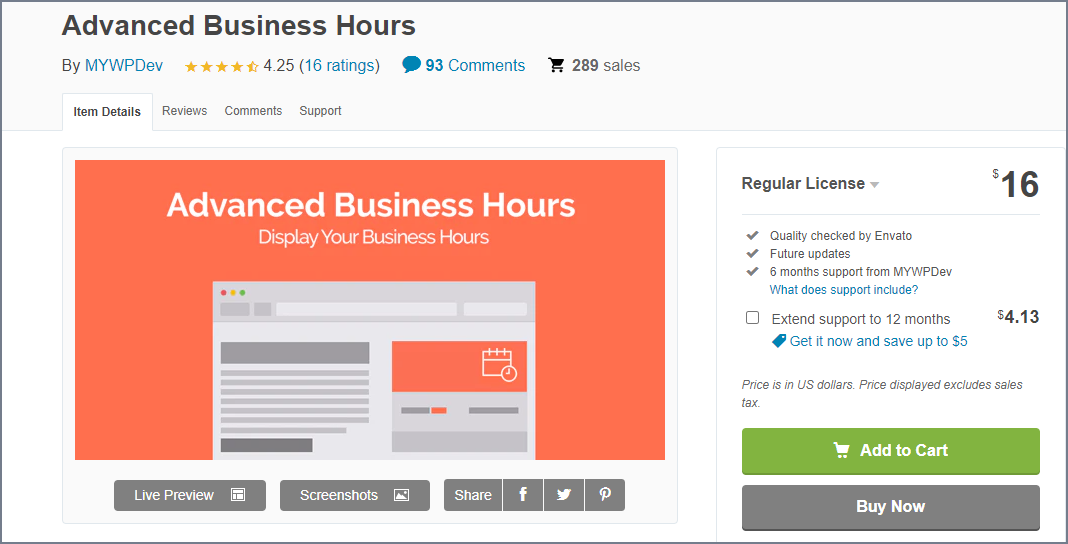Open the Reviews tab
The image size is (1068, 544).
pyautogui.click(x=185, y=110)
